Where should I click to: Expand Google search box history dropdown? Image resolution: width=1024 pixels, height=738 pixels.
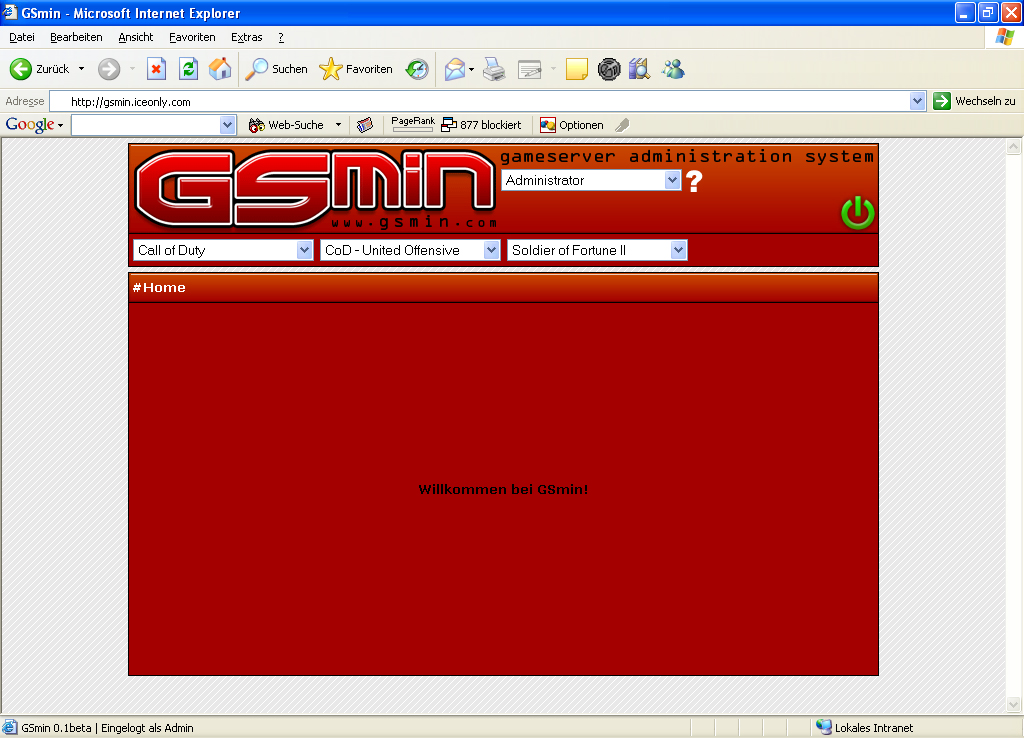[227, 125]
